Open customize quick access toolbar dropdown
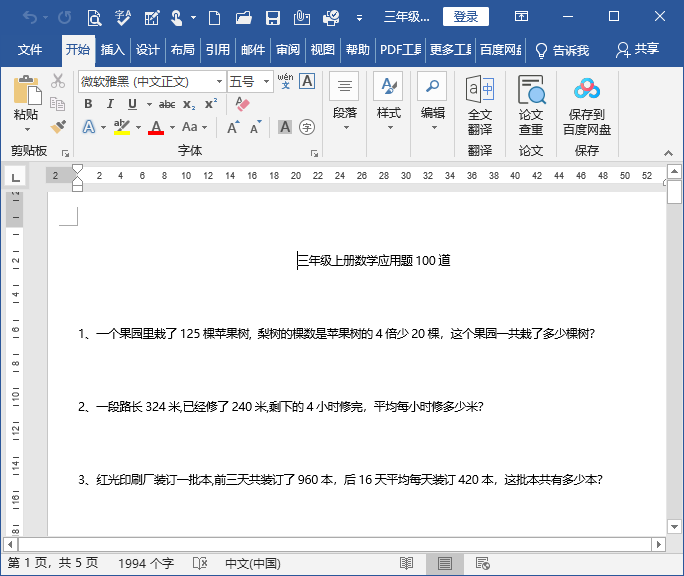The height and width of the screenshot is (576, 684). (x=359, y=18)
